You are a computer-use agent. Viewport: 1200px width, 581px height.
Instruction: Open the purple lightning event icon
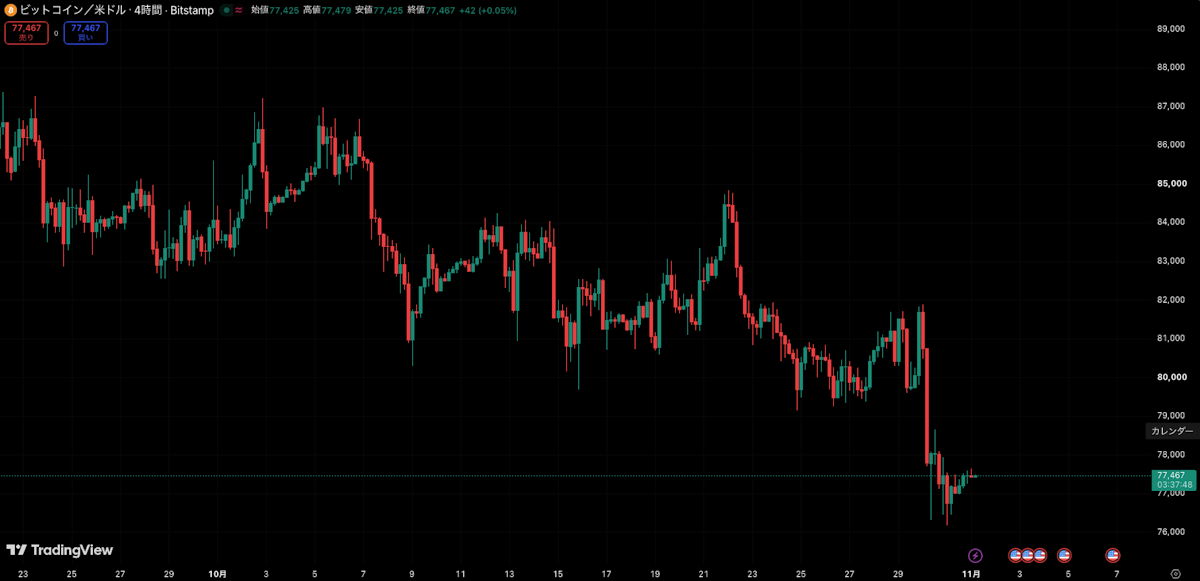(x=976, y=555)
